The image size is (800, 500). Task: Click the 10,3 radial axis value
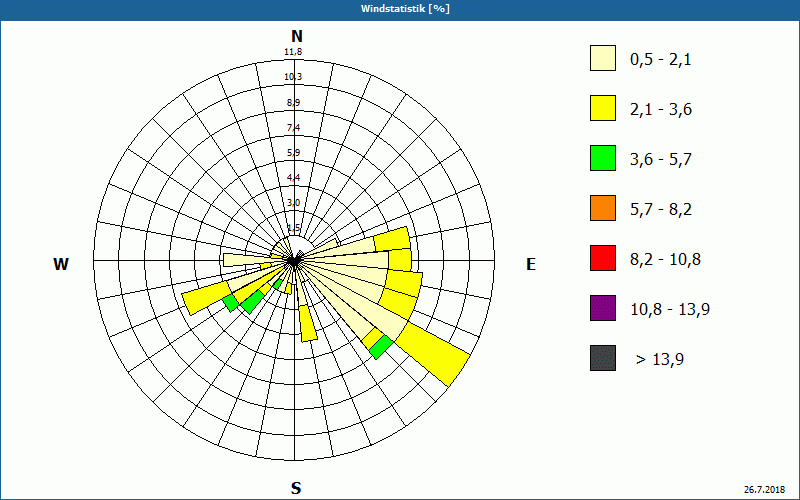click(293, 77)
